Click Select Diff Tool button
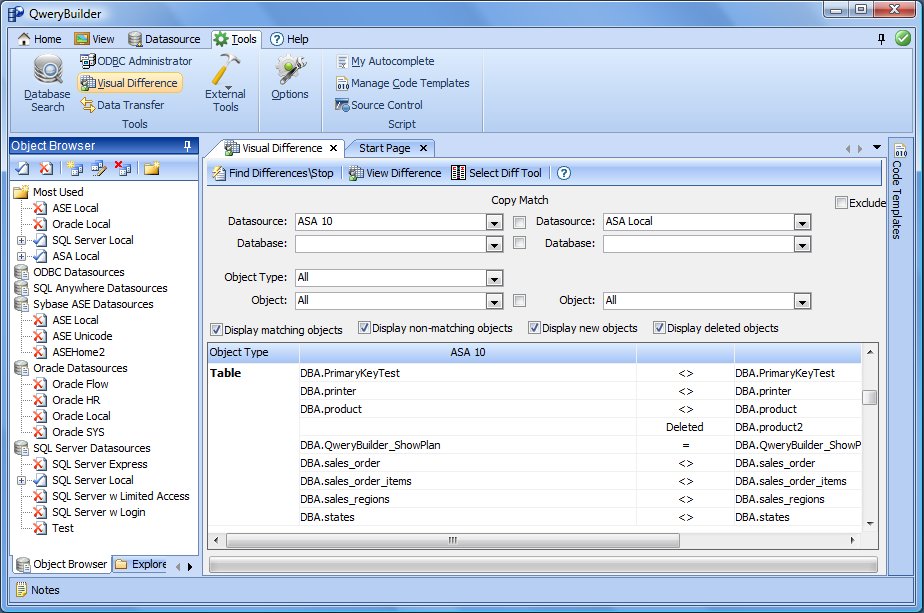This screenshot has height=613, width=924. (497, 173)
